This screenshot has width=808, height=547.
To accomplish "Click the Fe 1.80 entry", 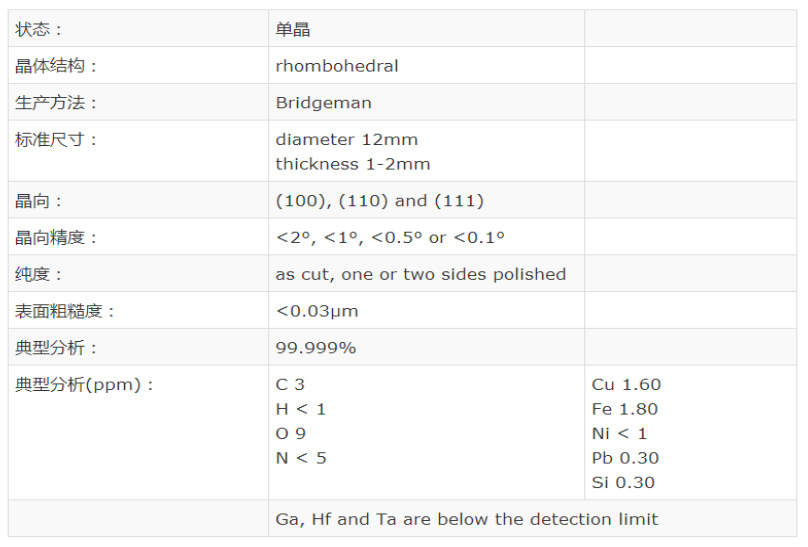I will [625, 409].
